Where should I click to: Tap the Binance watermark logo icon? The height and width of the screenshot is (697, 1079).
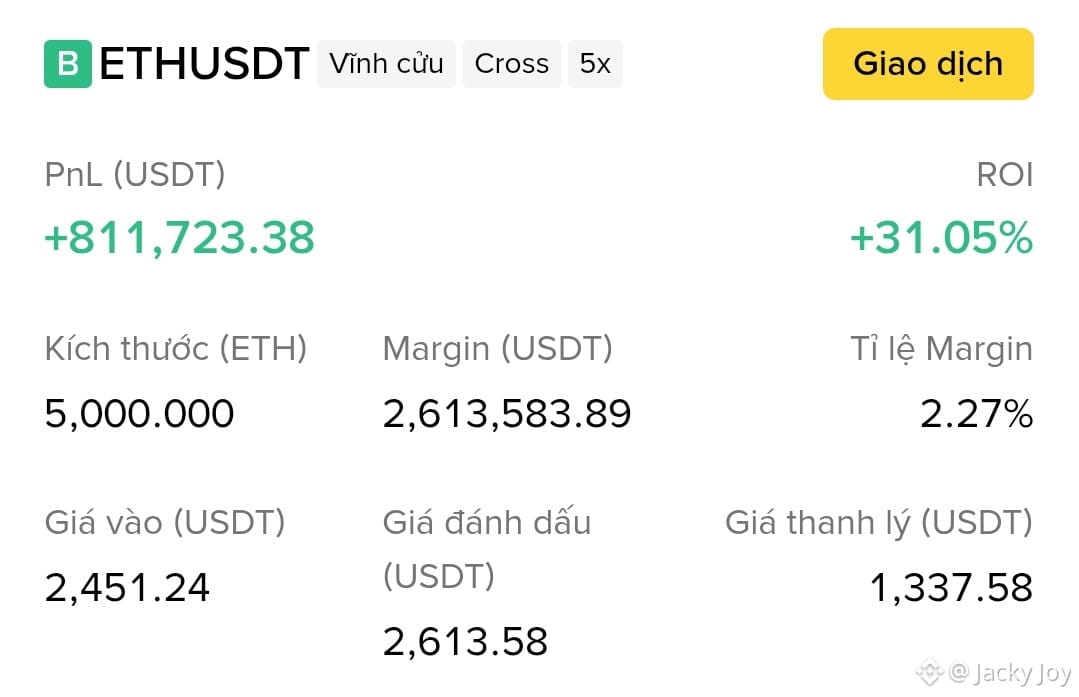click(929, 672)
